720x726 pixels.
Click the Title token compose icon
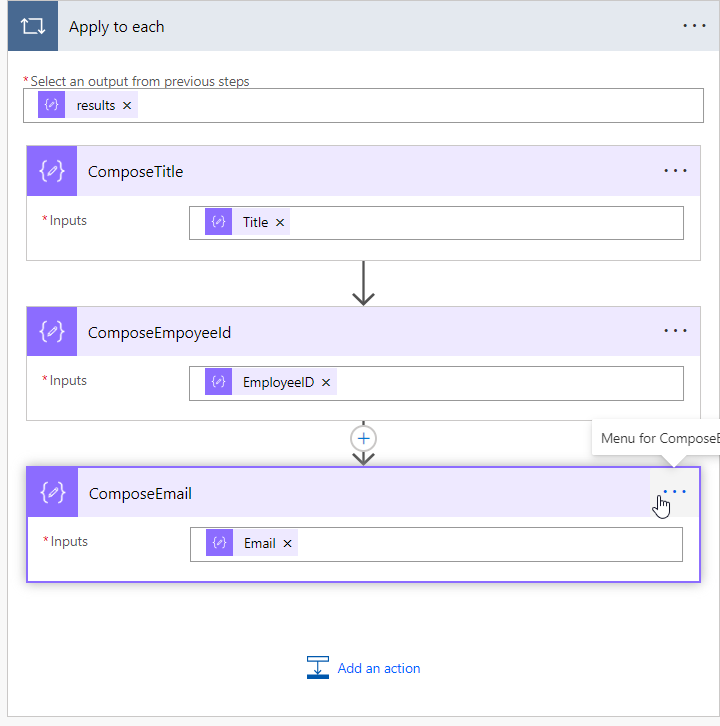point(219,222)
